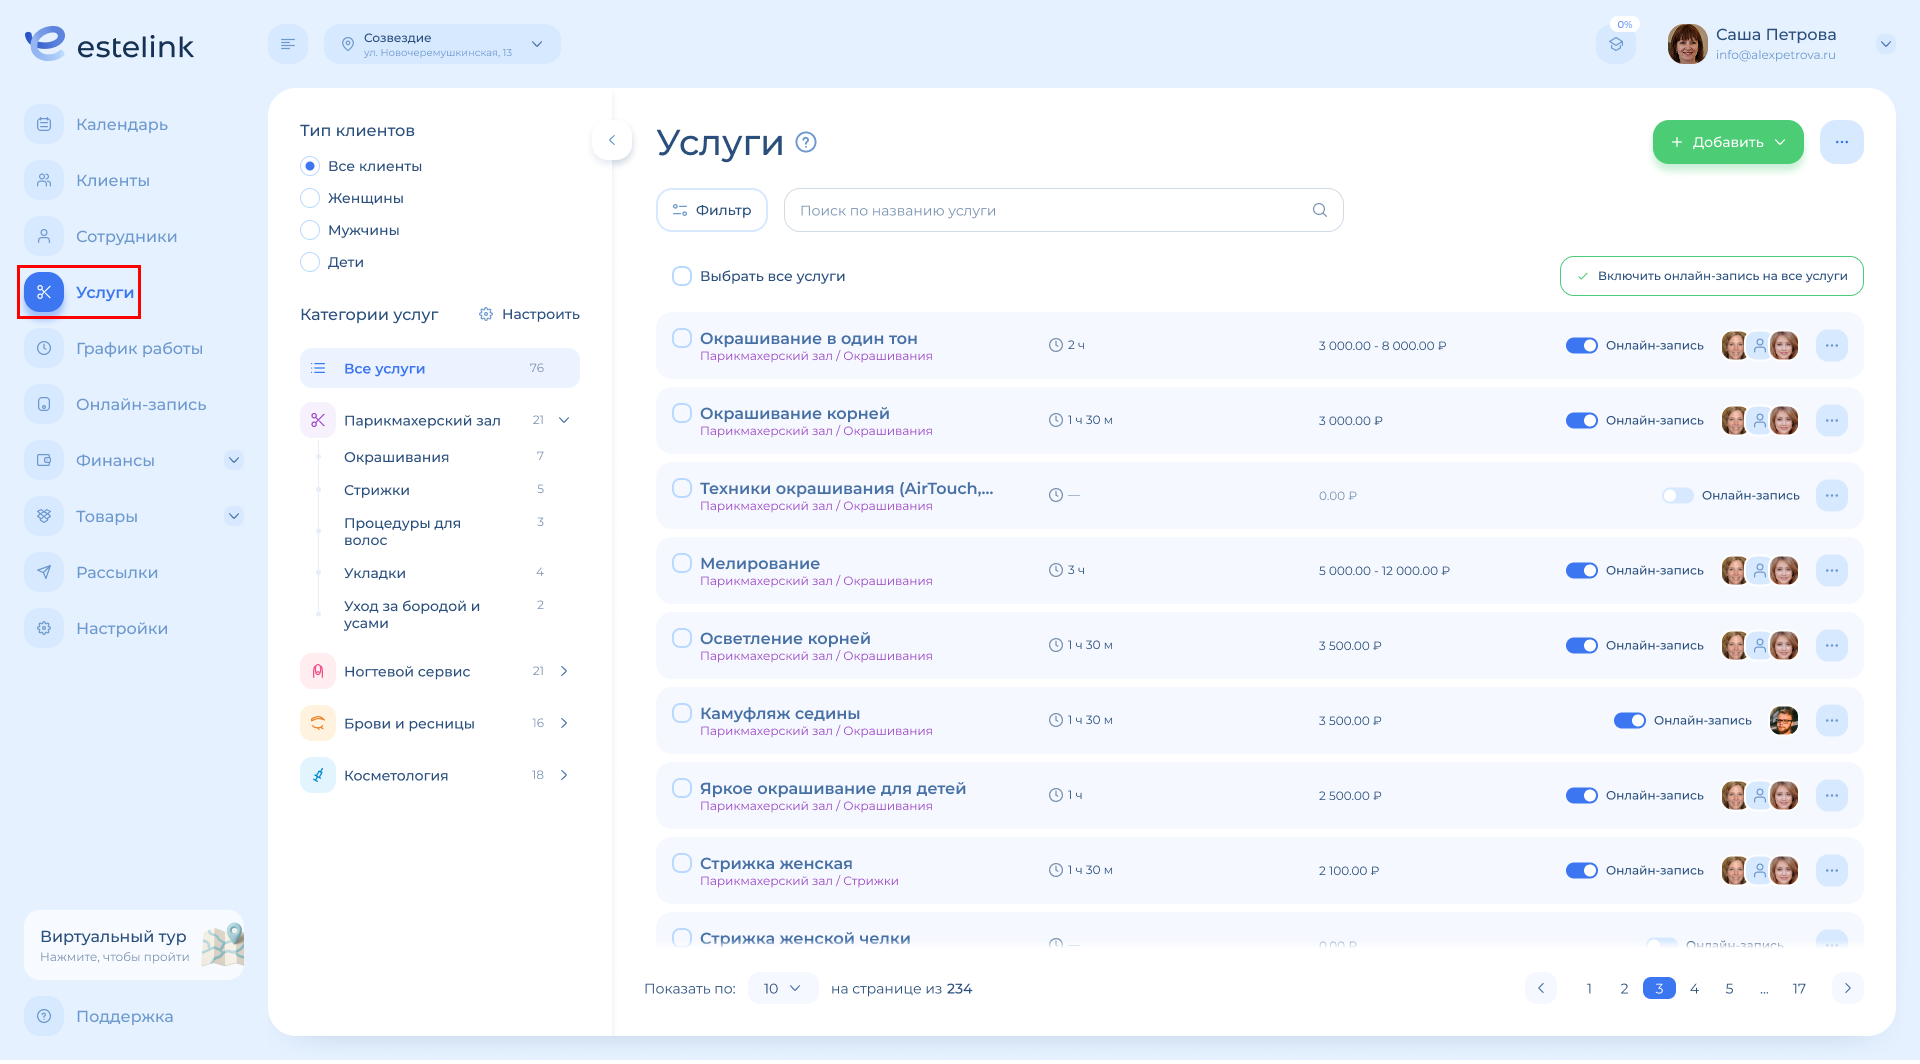The height and width of the screenshot is (1064, 1920).
Task: Click the search magnifier icon
Action: click(x=1319, y=210)
